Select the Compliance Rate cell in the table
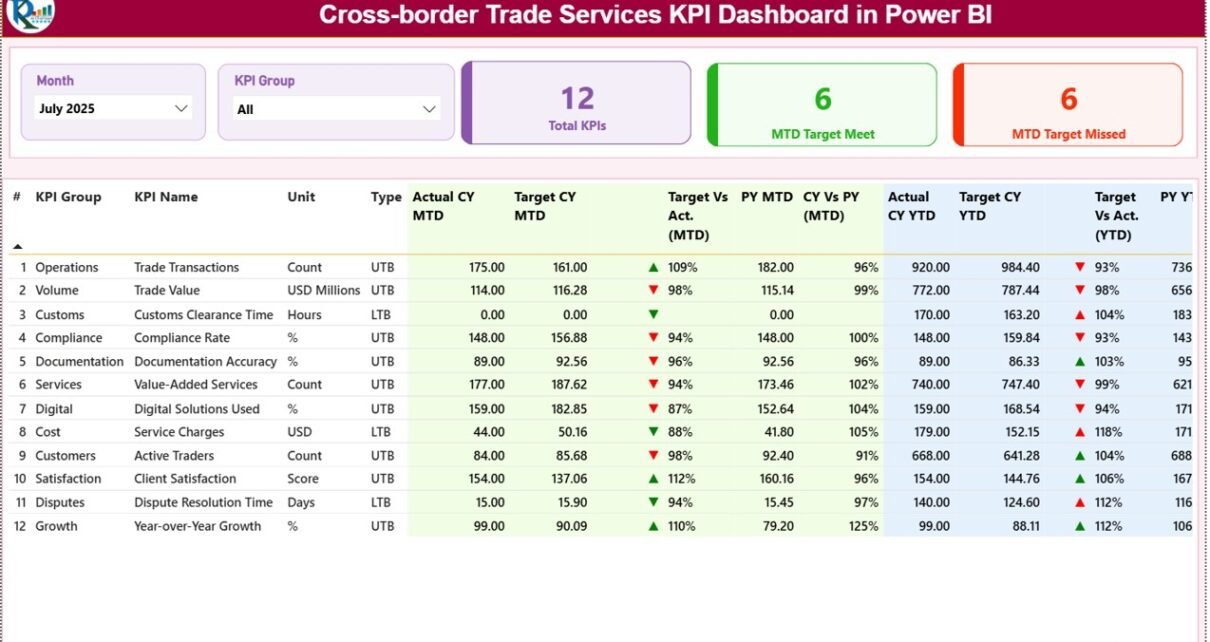 click(x=182, y=338)
